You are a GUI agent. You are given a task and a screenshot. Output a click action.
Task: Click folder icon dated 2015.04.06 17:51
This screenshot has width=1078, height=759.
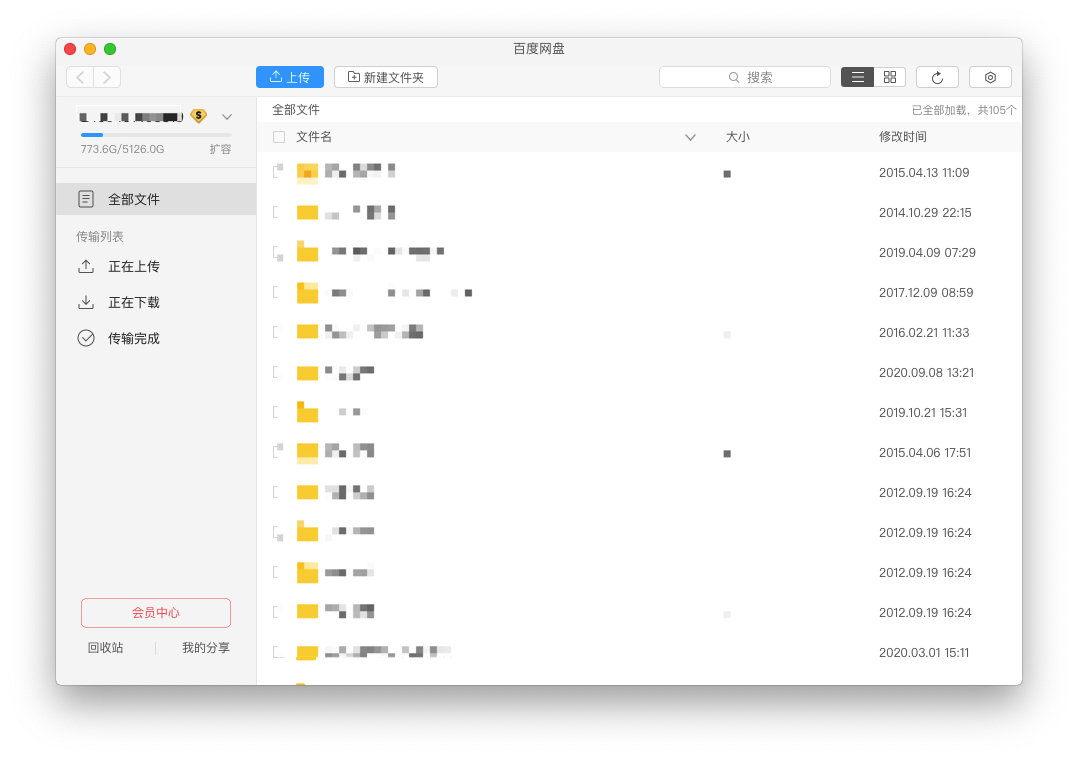coord(307,452)
